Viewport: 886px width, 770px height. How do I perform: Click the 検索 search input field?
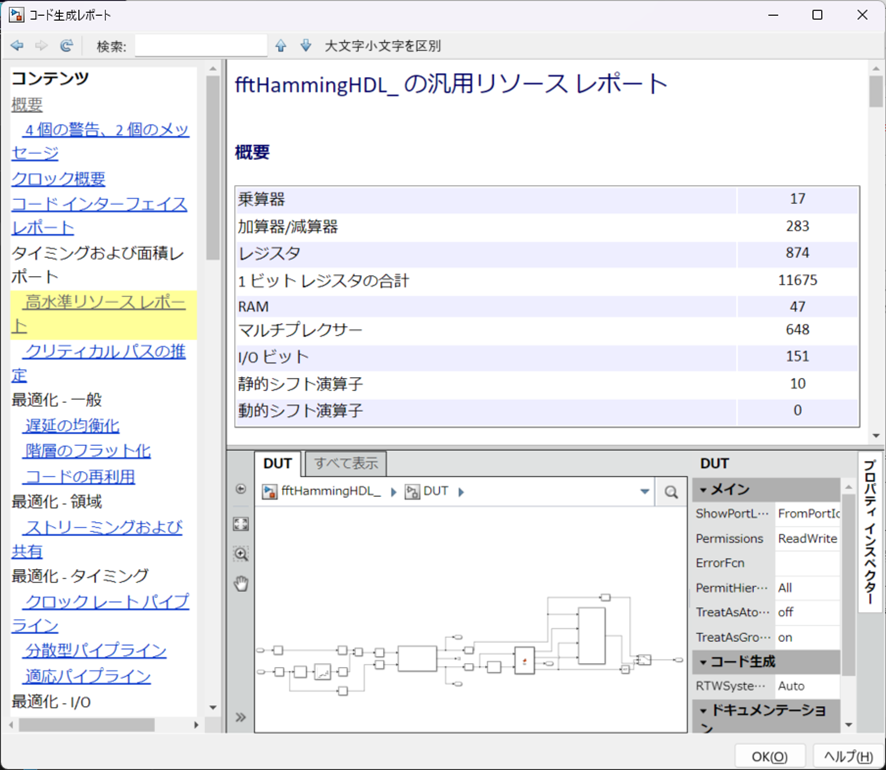click(x=200, y=46)
